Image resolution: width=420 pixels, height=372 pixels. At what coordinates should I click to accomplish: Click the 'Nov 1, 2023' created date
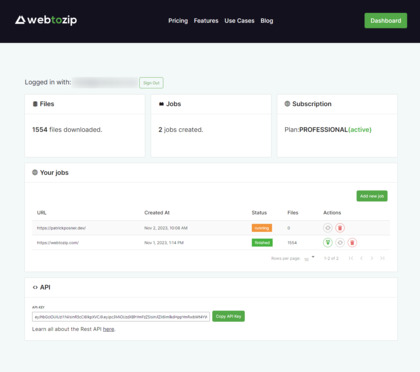pyautogui.click(x=164, y=243)
